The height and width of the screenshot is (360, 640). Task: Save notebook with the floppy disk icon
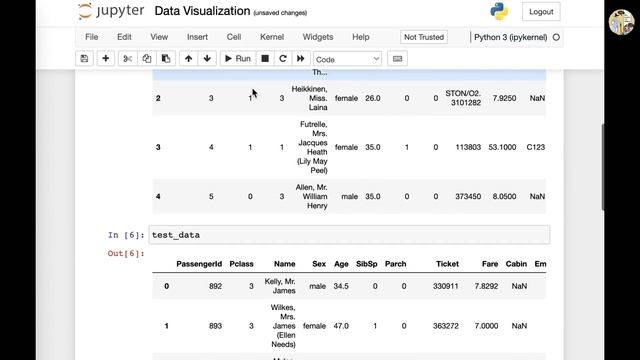[84, 59]
